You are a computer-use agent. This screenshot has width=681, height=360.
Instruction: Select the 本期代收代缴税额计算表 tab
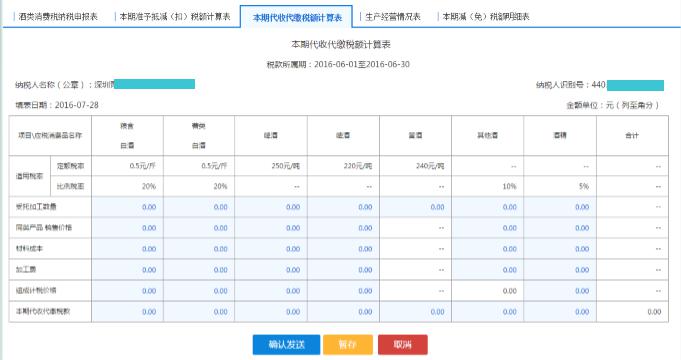[x=297, y=17]
